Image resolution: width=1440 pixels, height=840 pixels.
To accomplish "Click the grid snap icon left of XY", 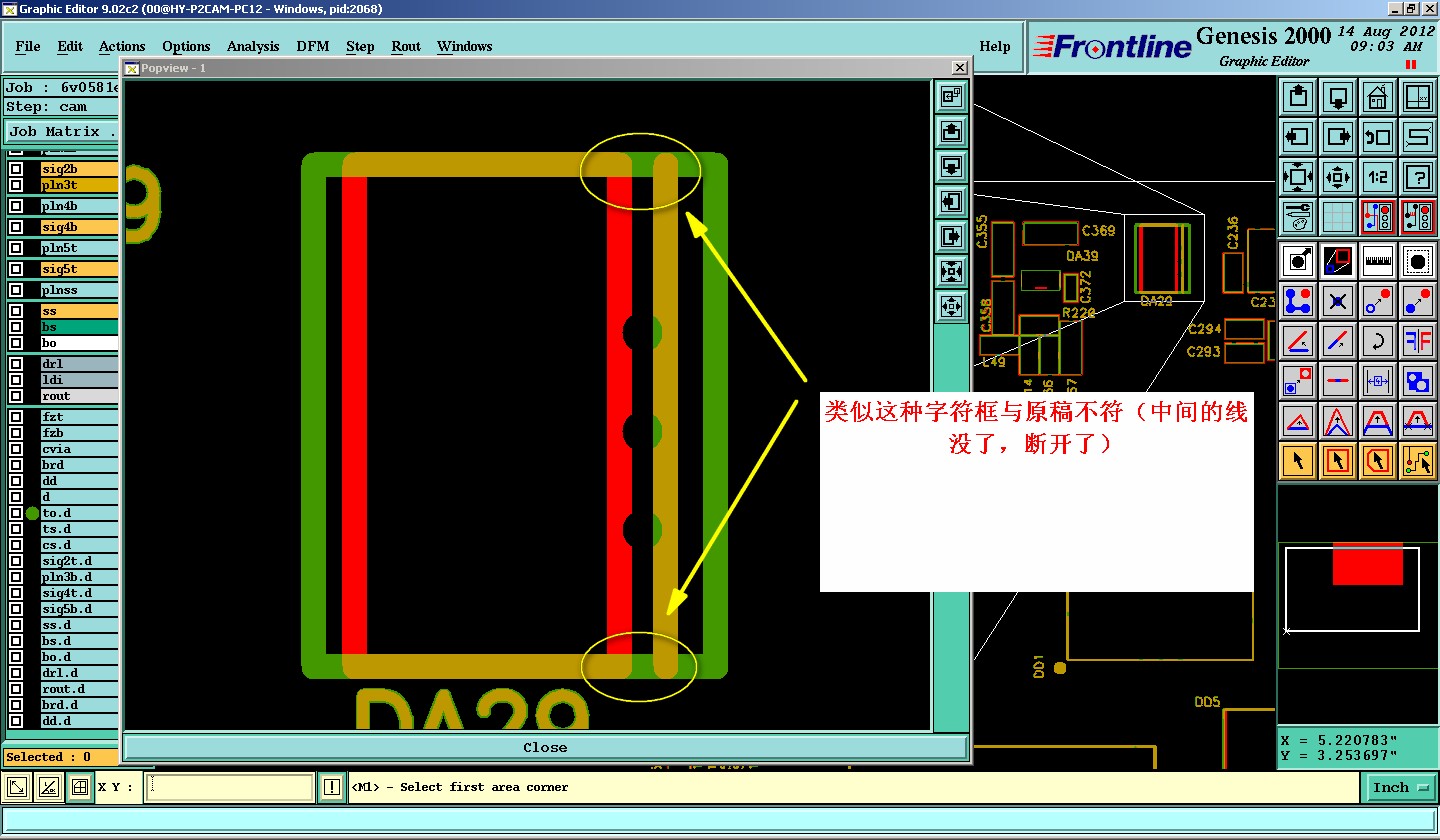I will point(82,788).
